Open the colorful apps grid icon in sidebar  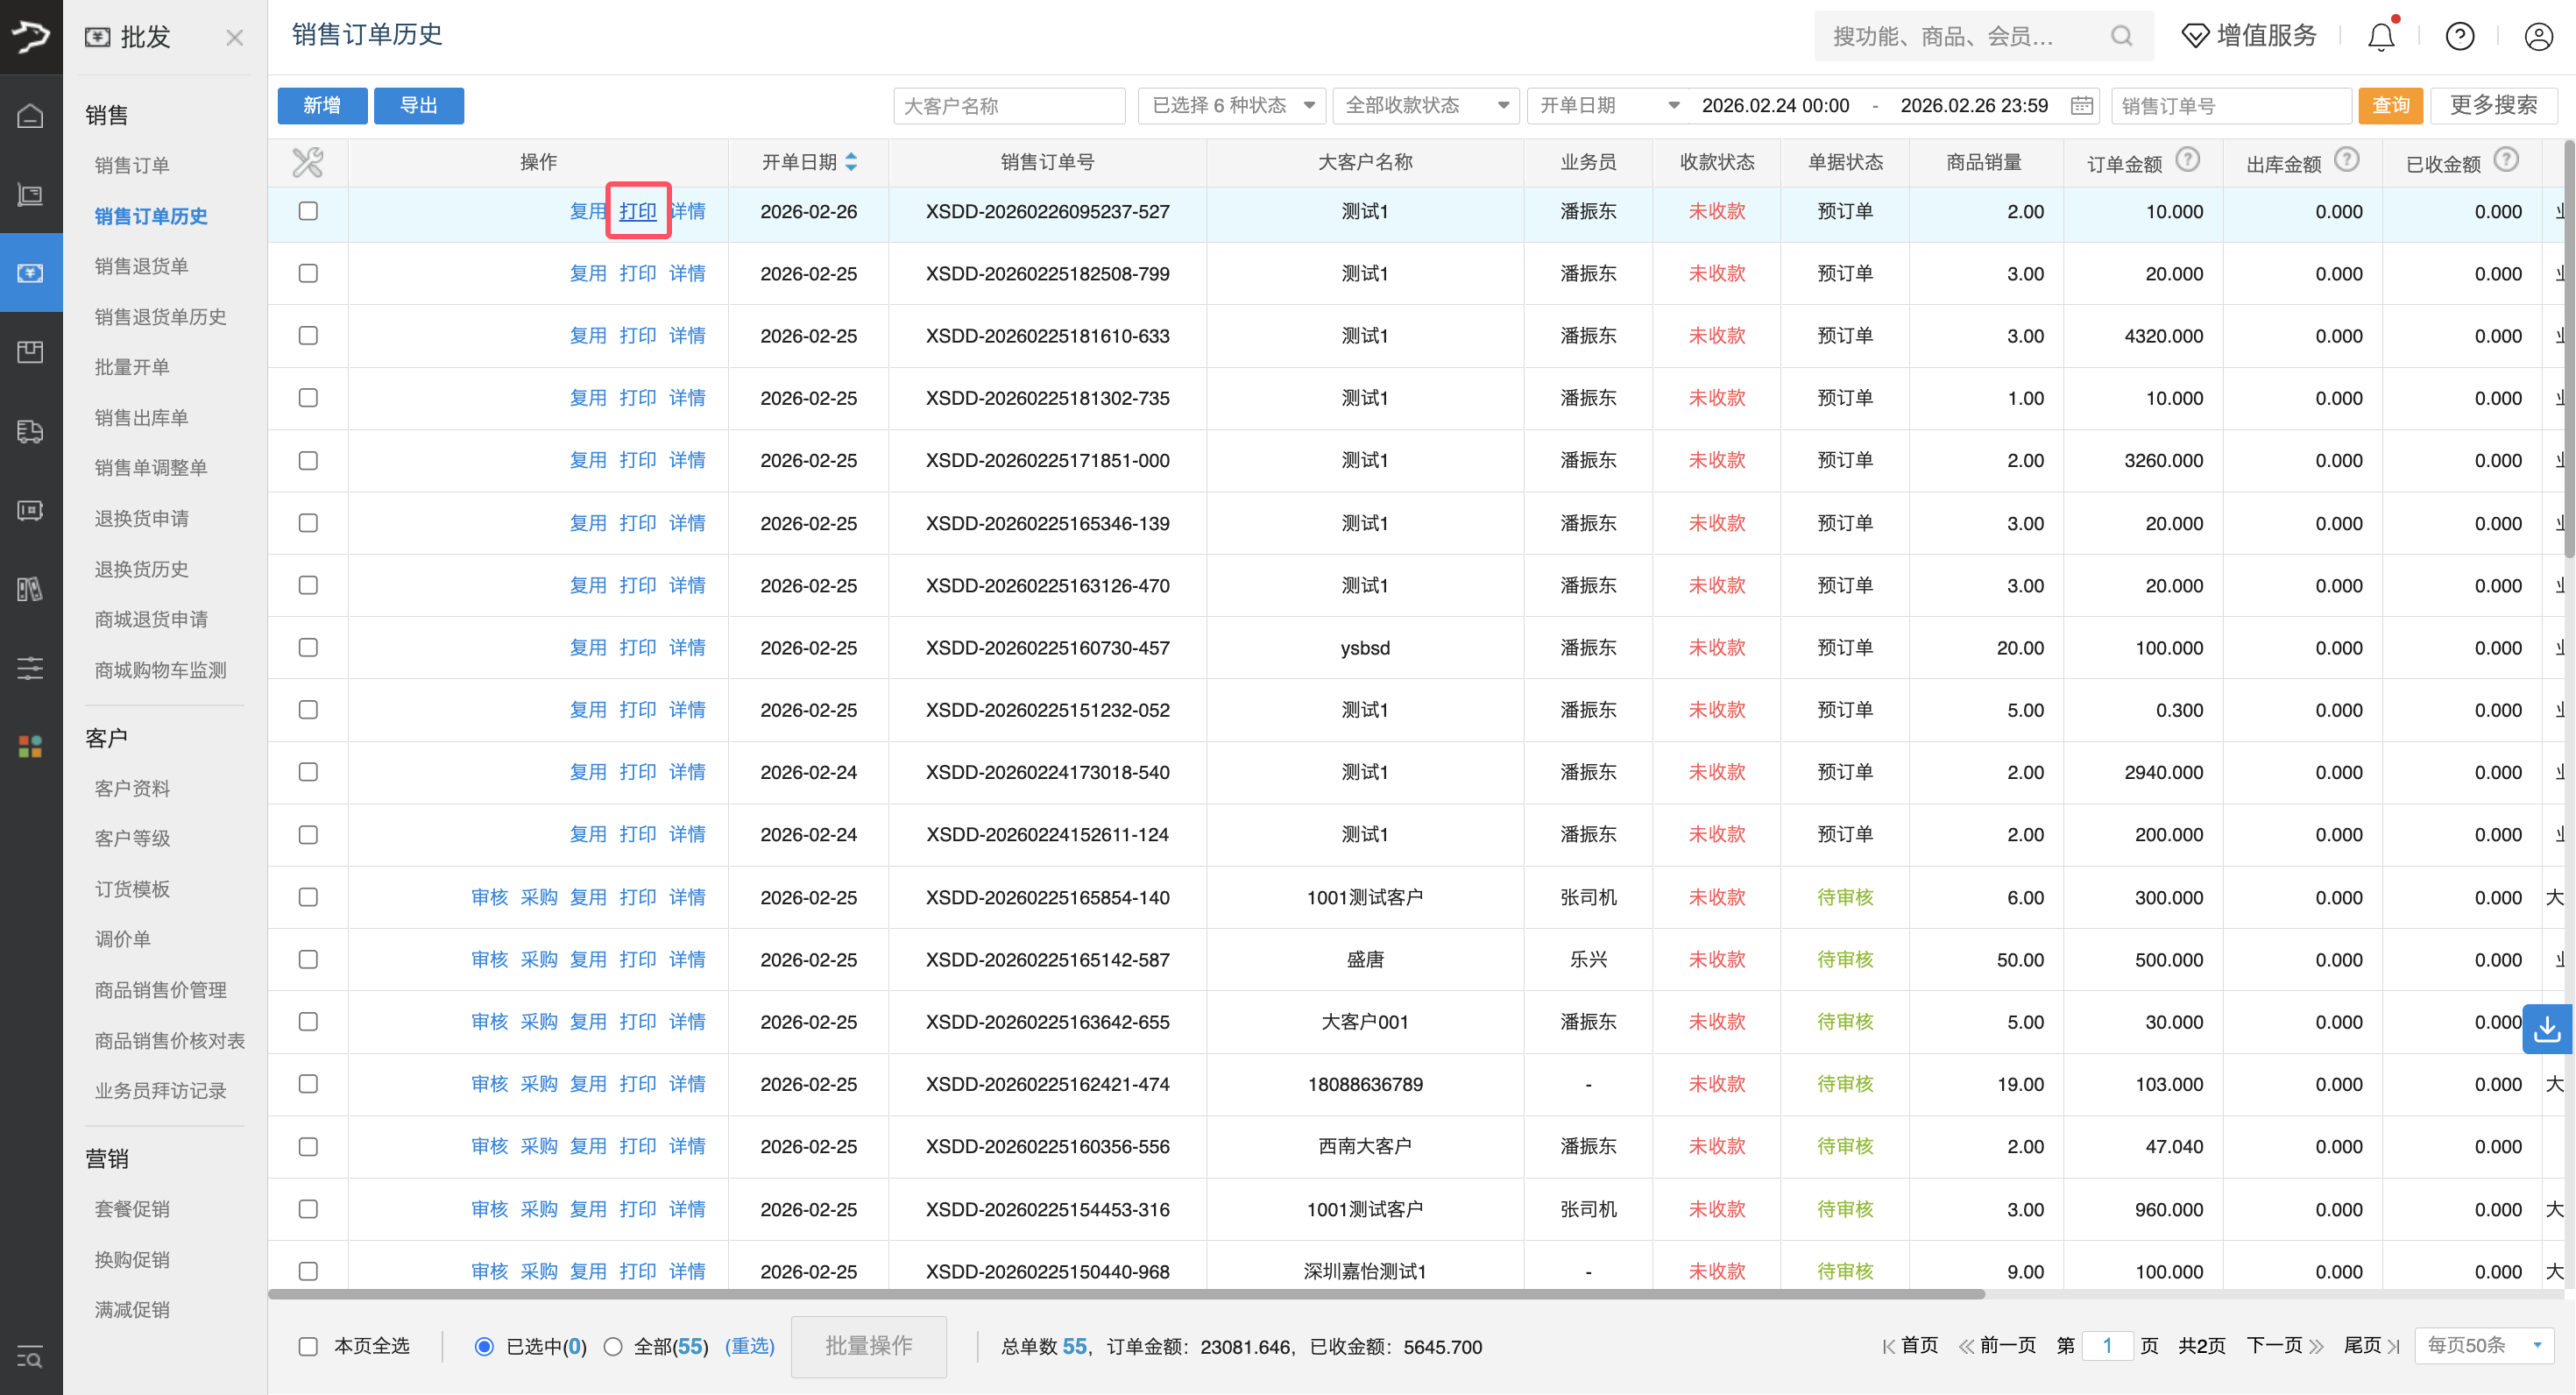tap(31, 745)
